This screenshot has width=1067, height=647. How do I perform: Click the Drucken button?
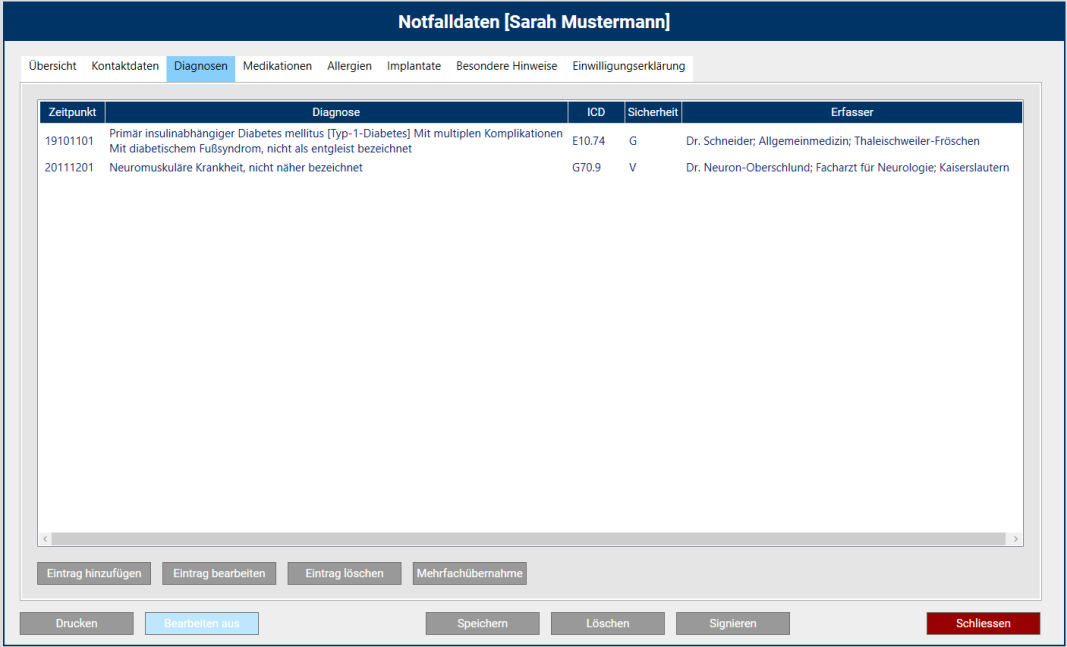point(77,624)
